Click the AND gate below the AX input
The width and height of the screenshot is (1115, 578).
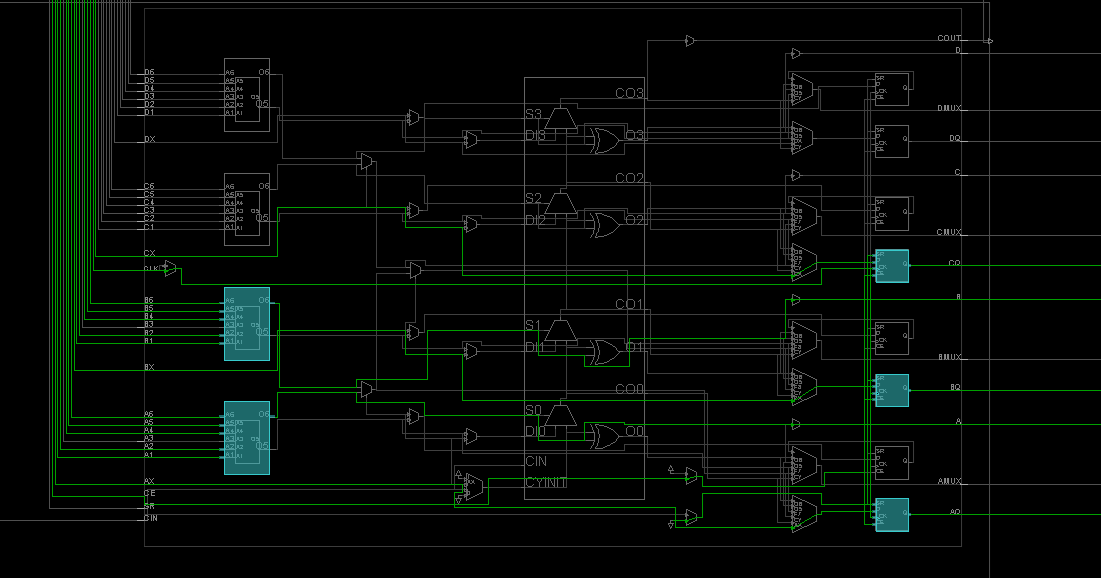tap(692, 476)
